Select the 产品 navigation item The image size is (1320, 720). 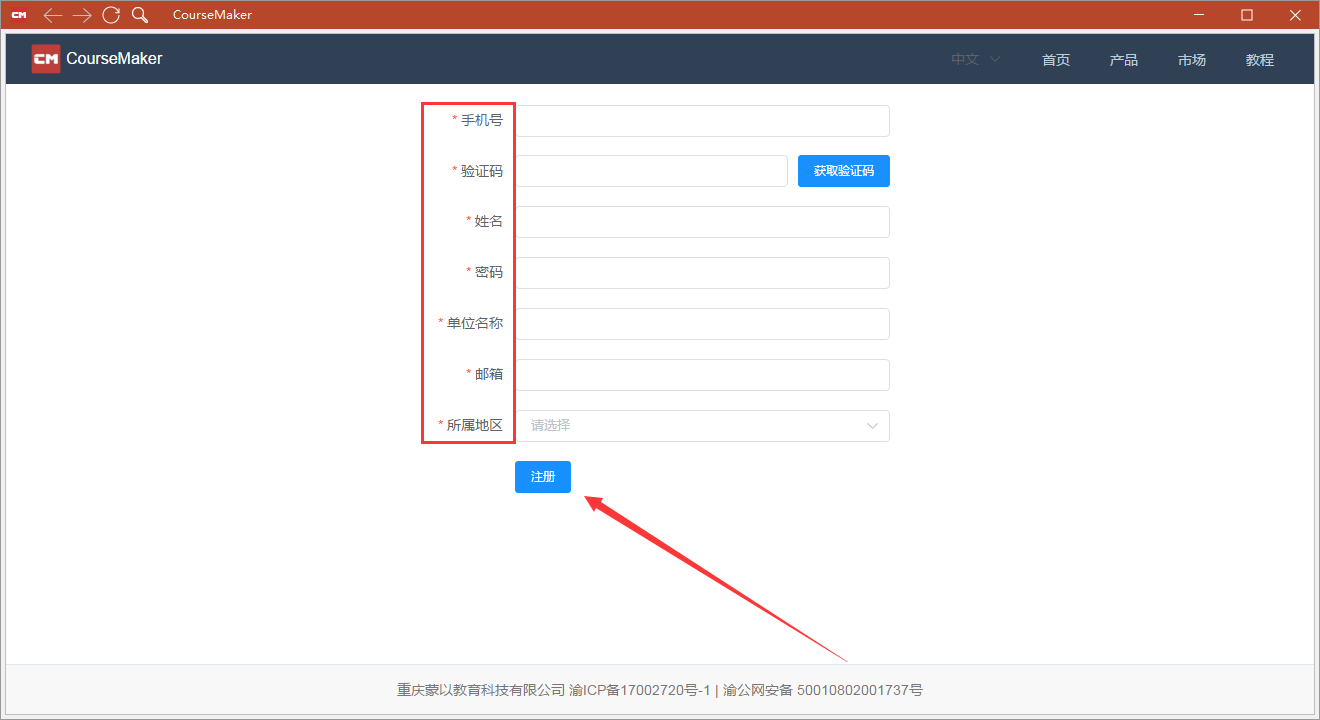(1123, 59)
